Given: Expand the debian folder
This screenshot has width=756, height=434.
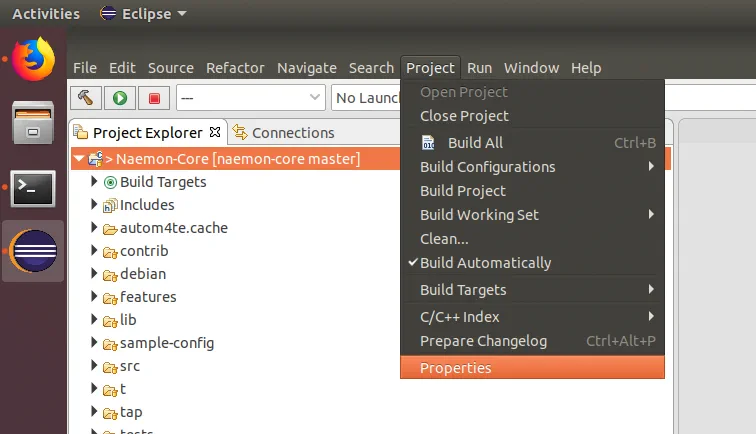Looking at the screenshot, I should tap(94, 273).
